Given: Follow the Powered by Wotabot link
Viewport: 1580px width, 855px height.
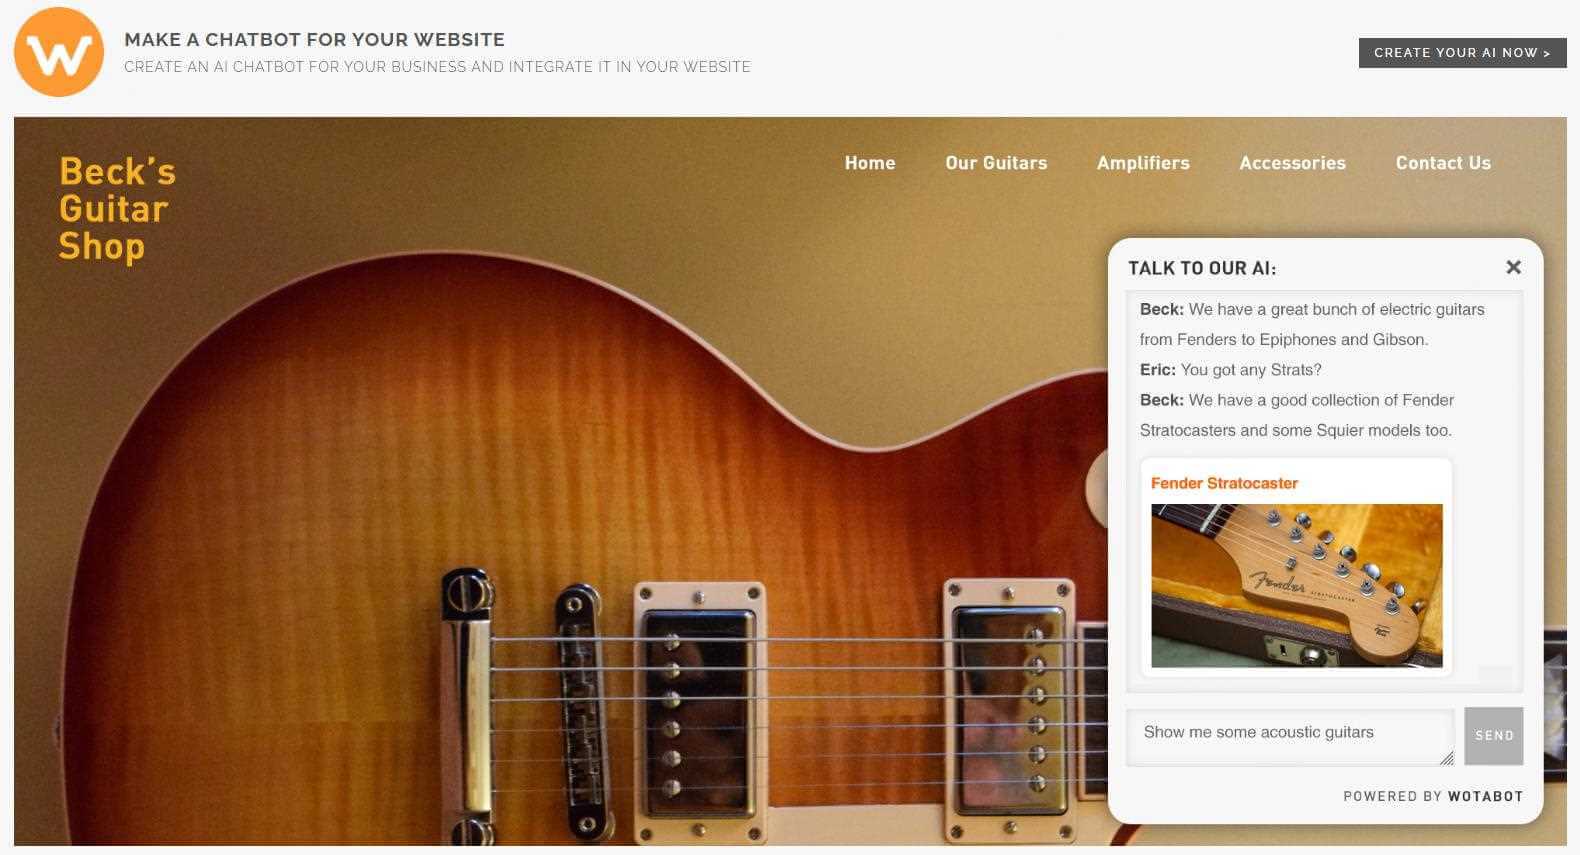Looking at the screenshot, I should [x=1432, y=796].
